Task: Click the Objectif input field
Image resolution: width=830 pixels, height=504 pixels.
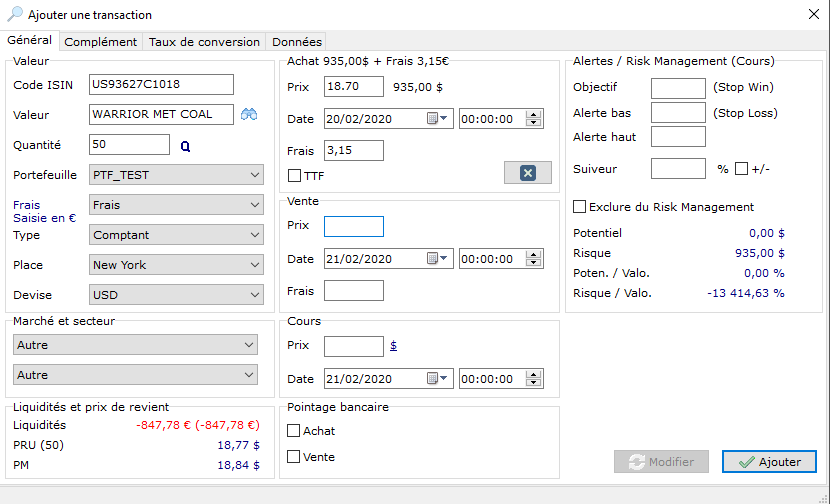Action: click(678, 88)
